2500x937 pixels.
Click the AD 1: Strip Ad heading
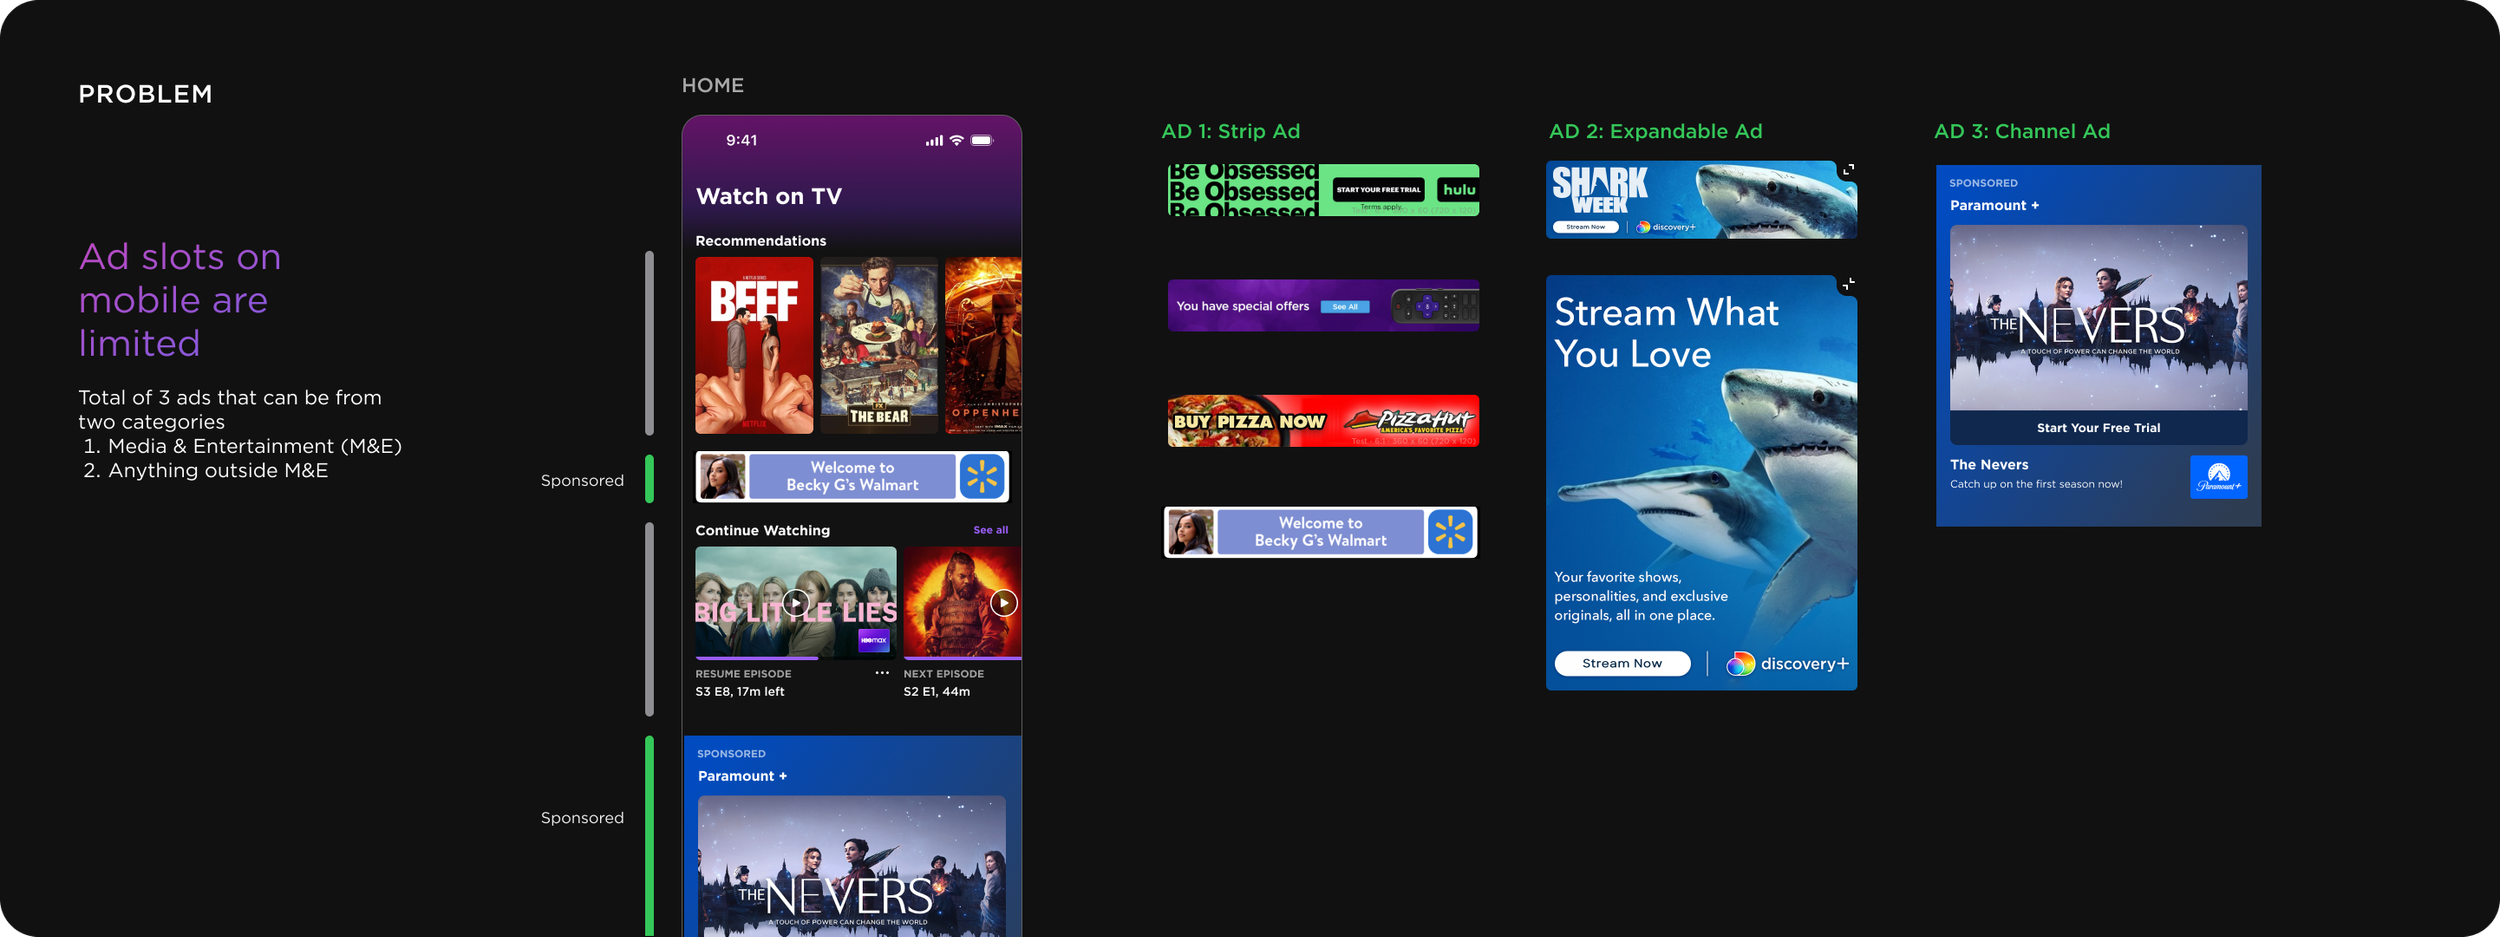click(1230, 131)
